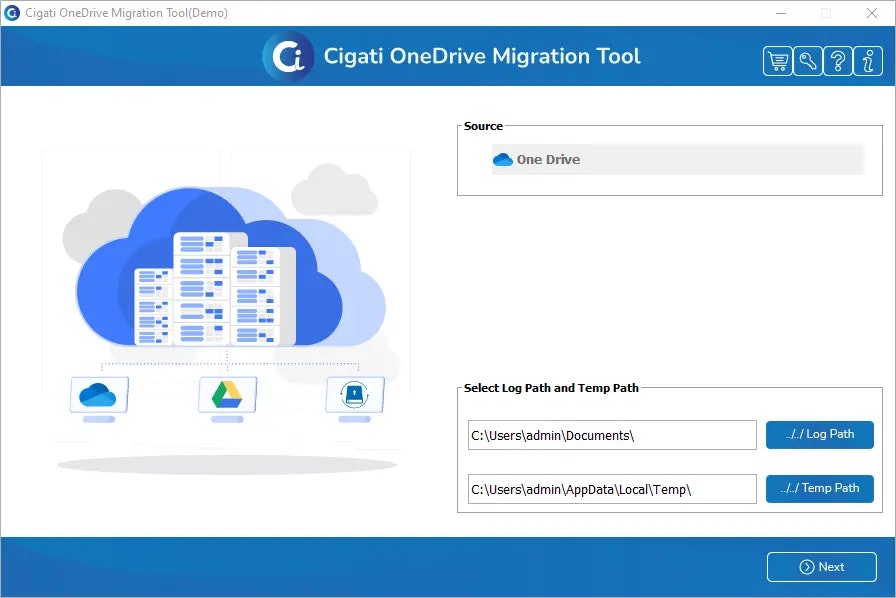
Task: Click the log path text field
Action: 612,434
